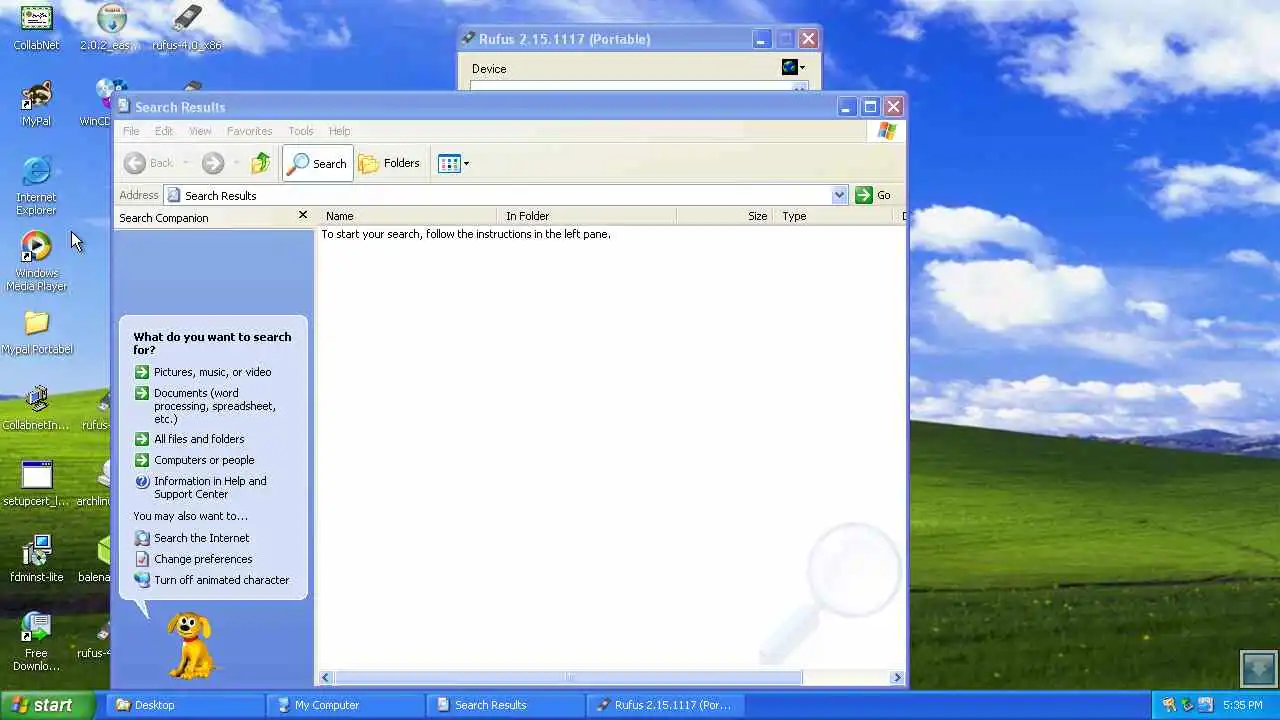Click the Search Results address bar icon
The height and width of the screenshot is (720, 1280).
174,195
